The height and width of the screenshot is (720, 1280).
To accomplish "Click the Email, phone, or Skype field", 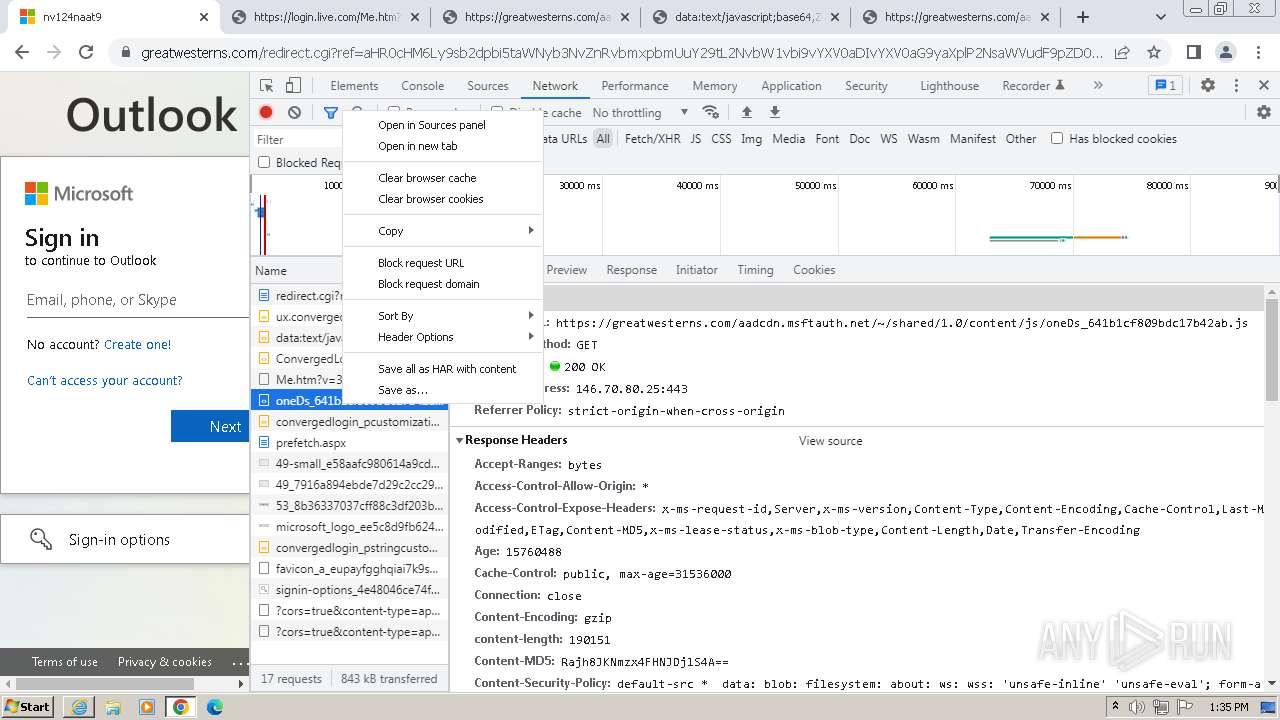I will point(137,300).
